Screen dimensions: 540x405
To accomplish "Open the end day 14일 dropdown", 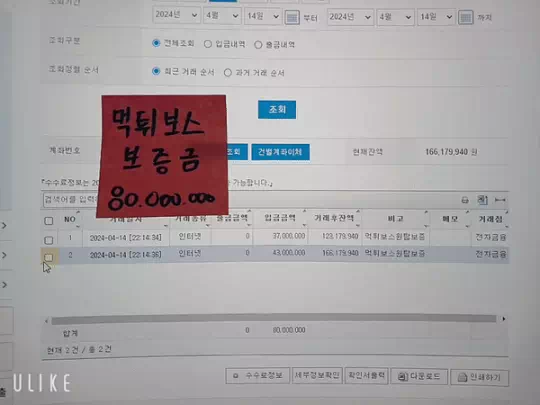I will coord(436,17).
